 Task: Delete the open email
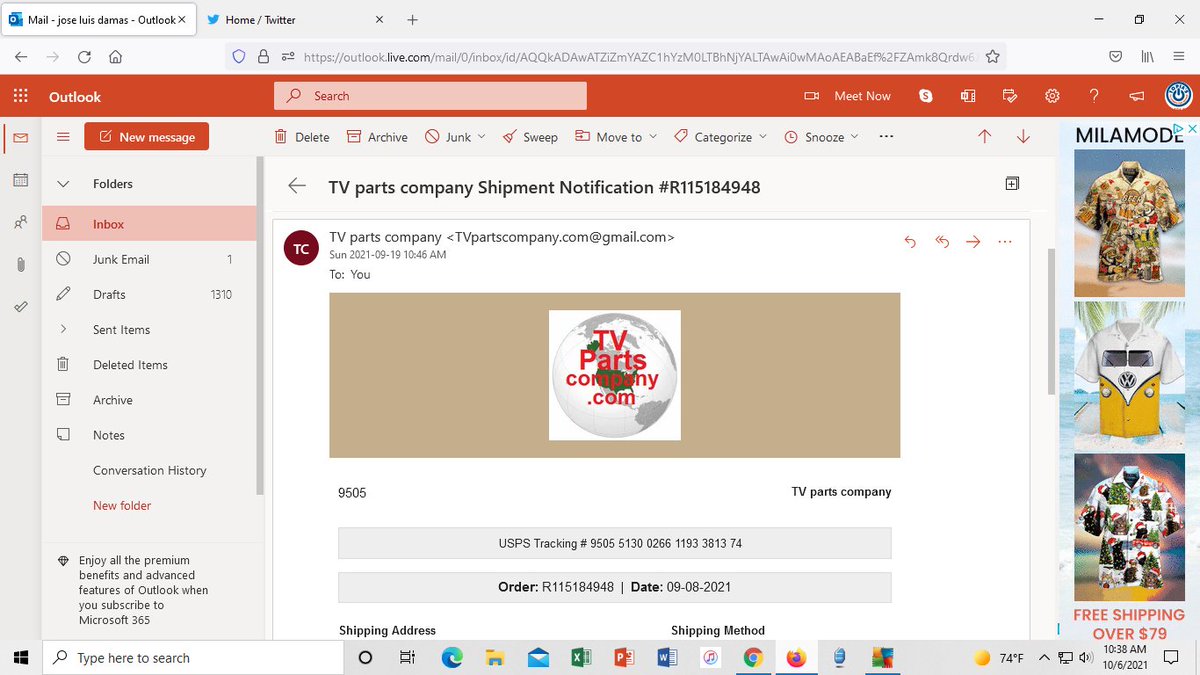[x=301, y=137]
